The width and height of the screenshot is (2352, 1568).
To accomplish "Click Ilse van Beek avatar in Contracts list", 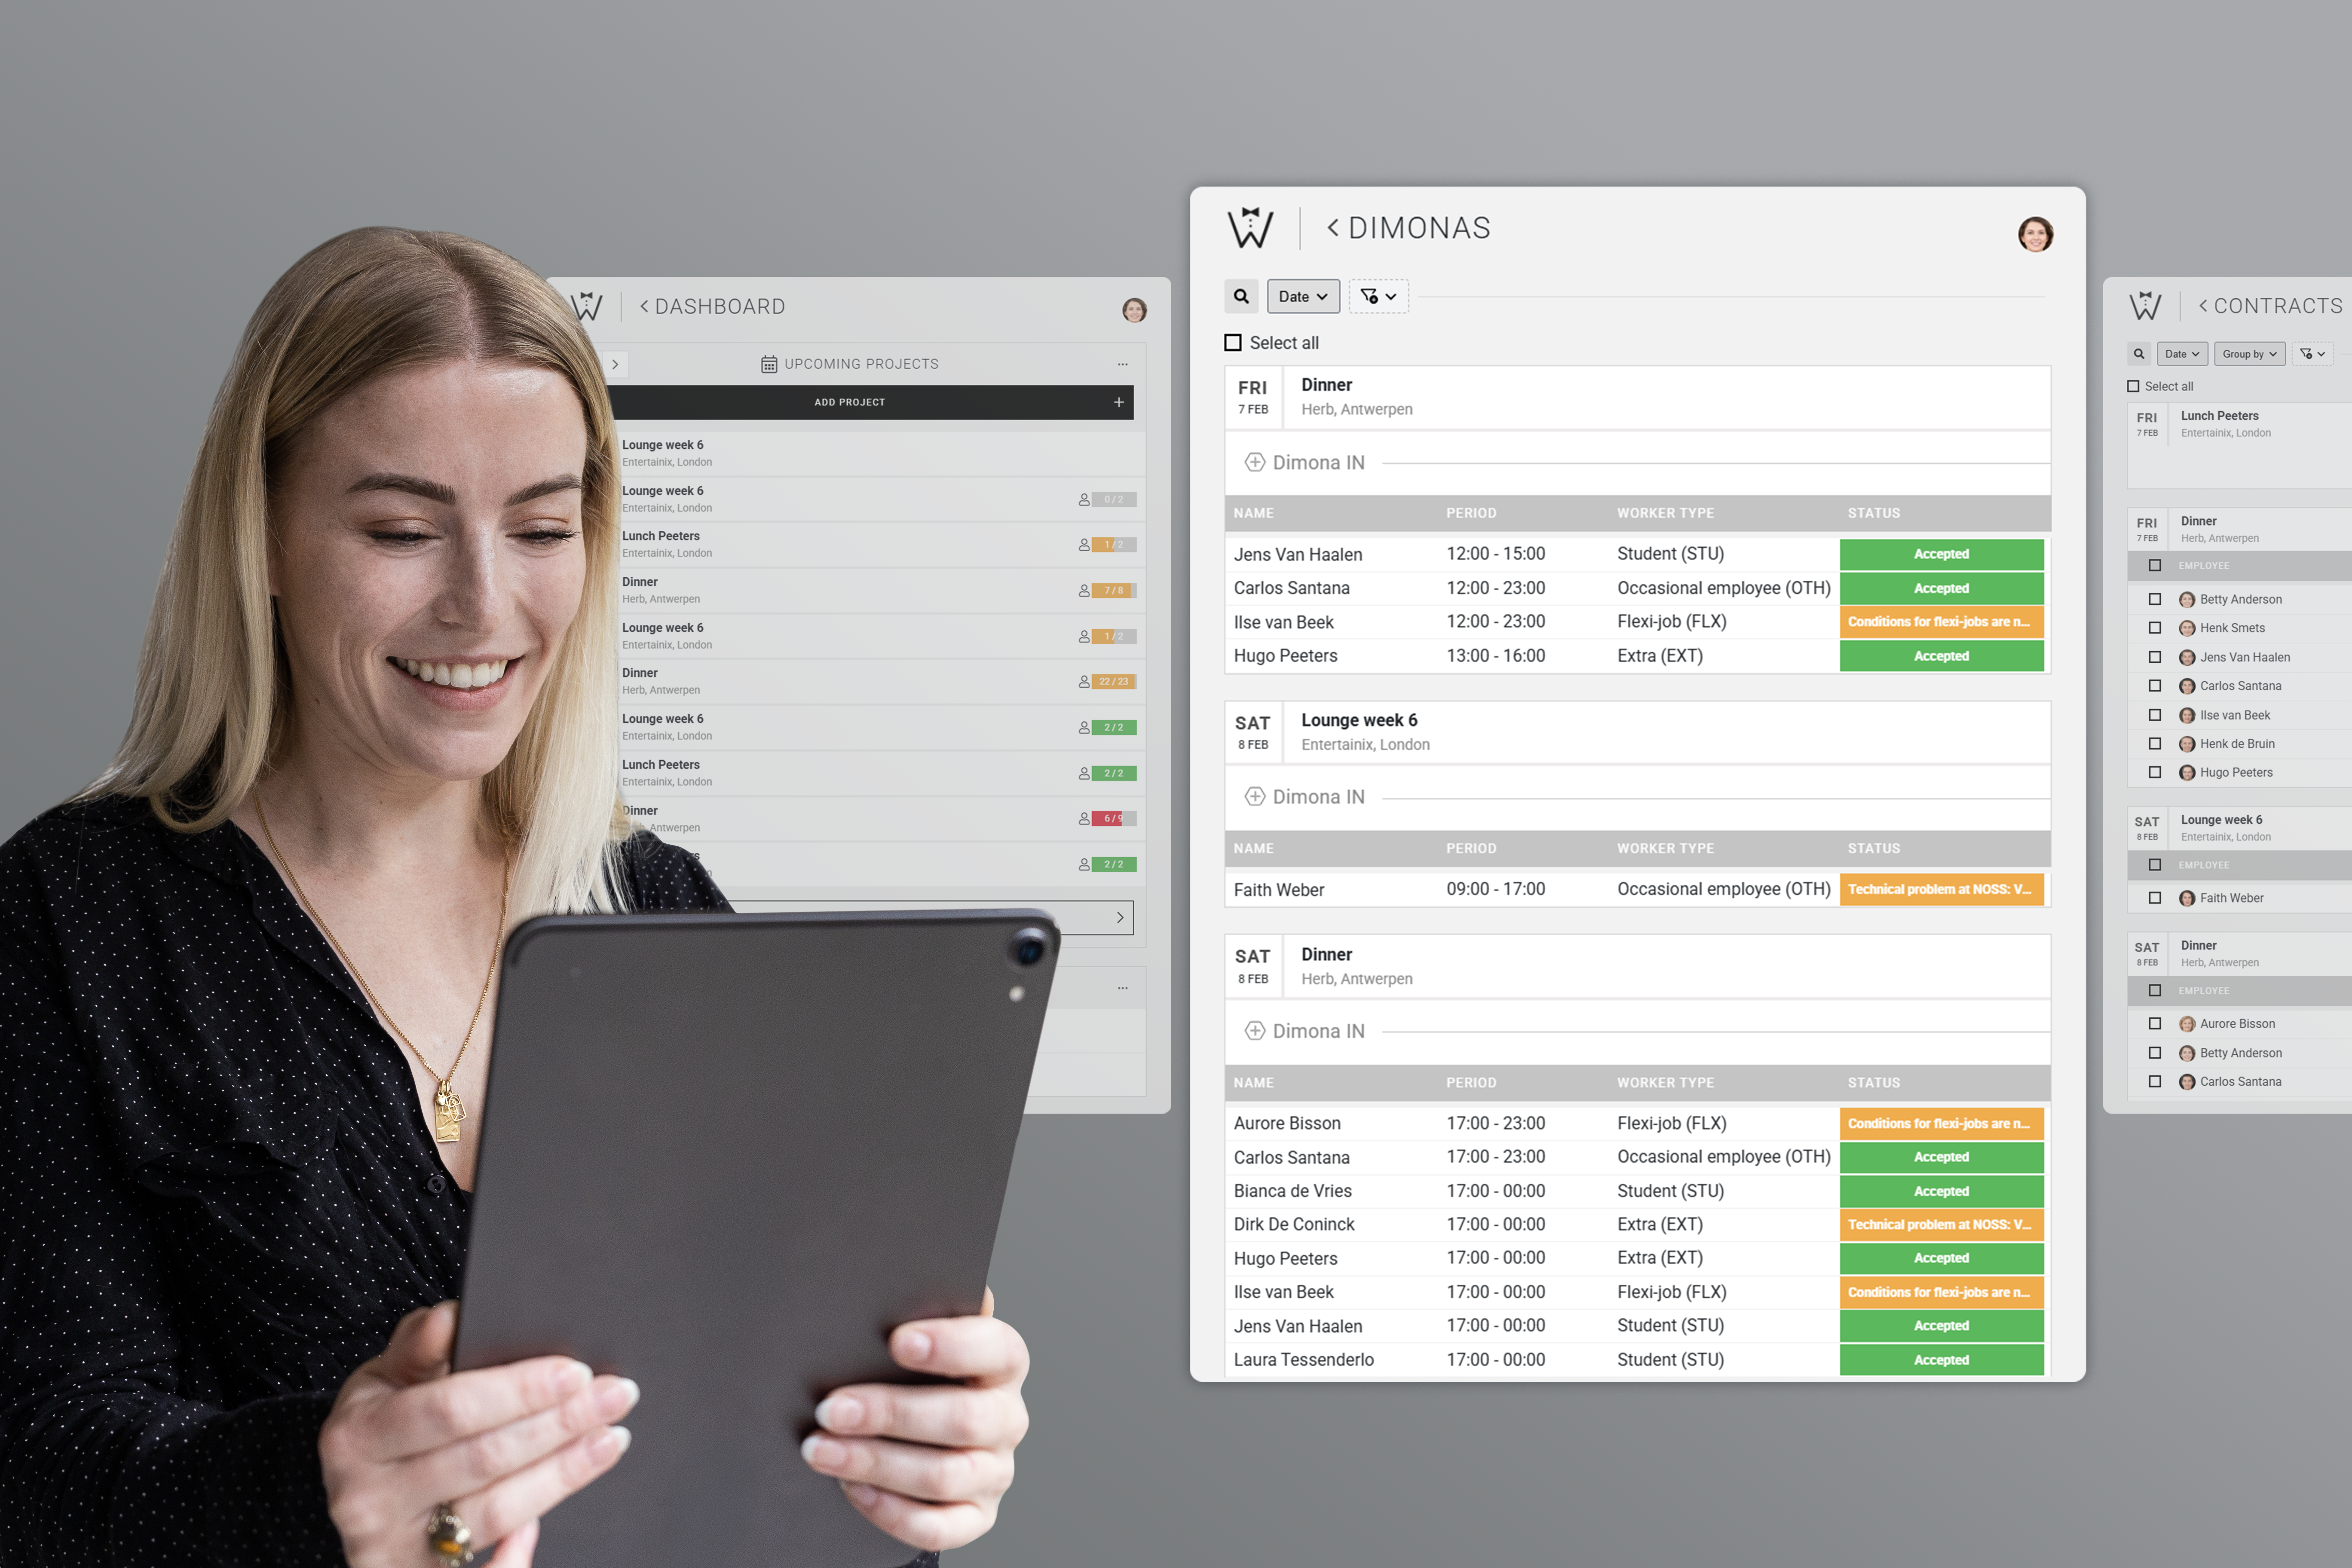I will 2186,715.
